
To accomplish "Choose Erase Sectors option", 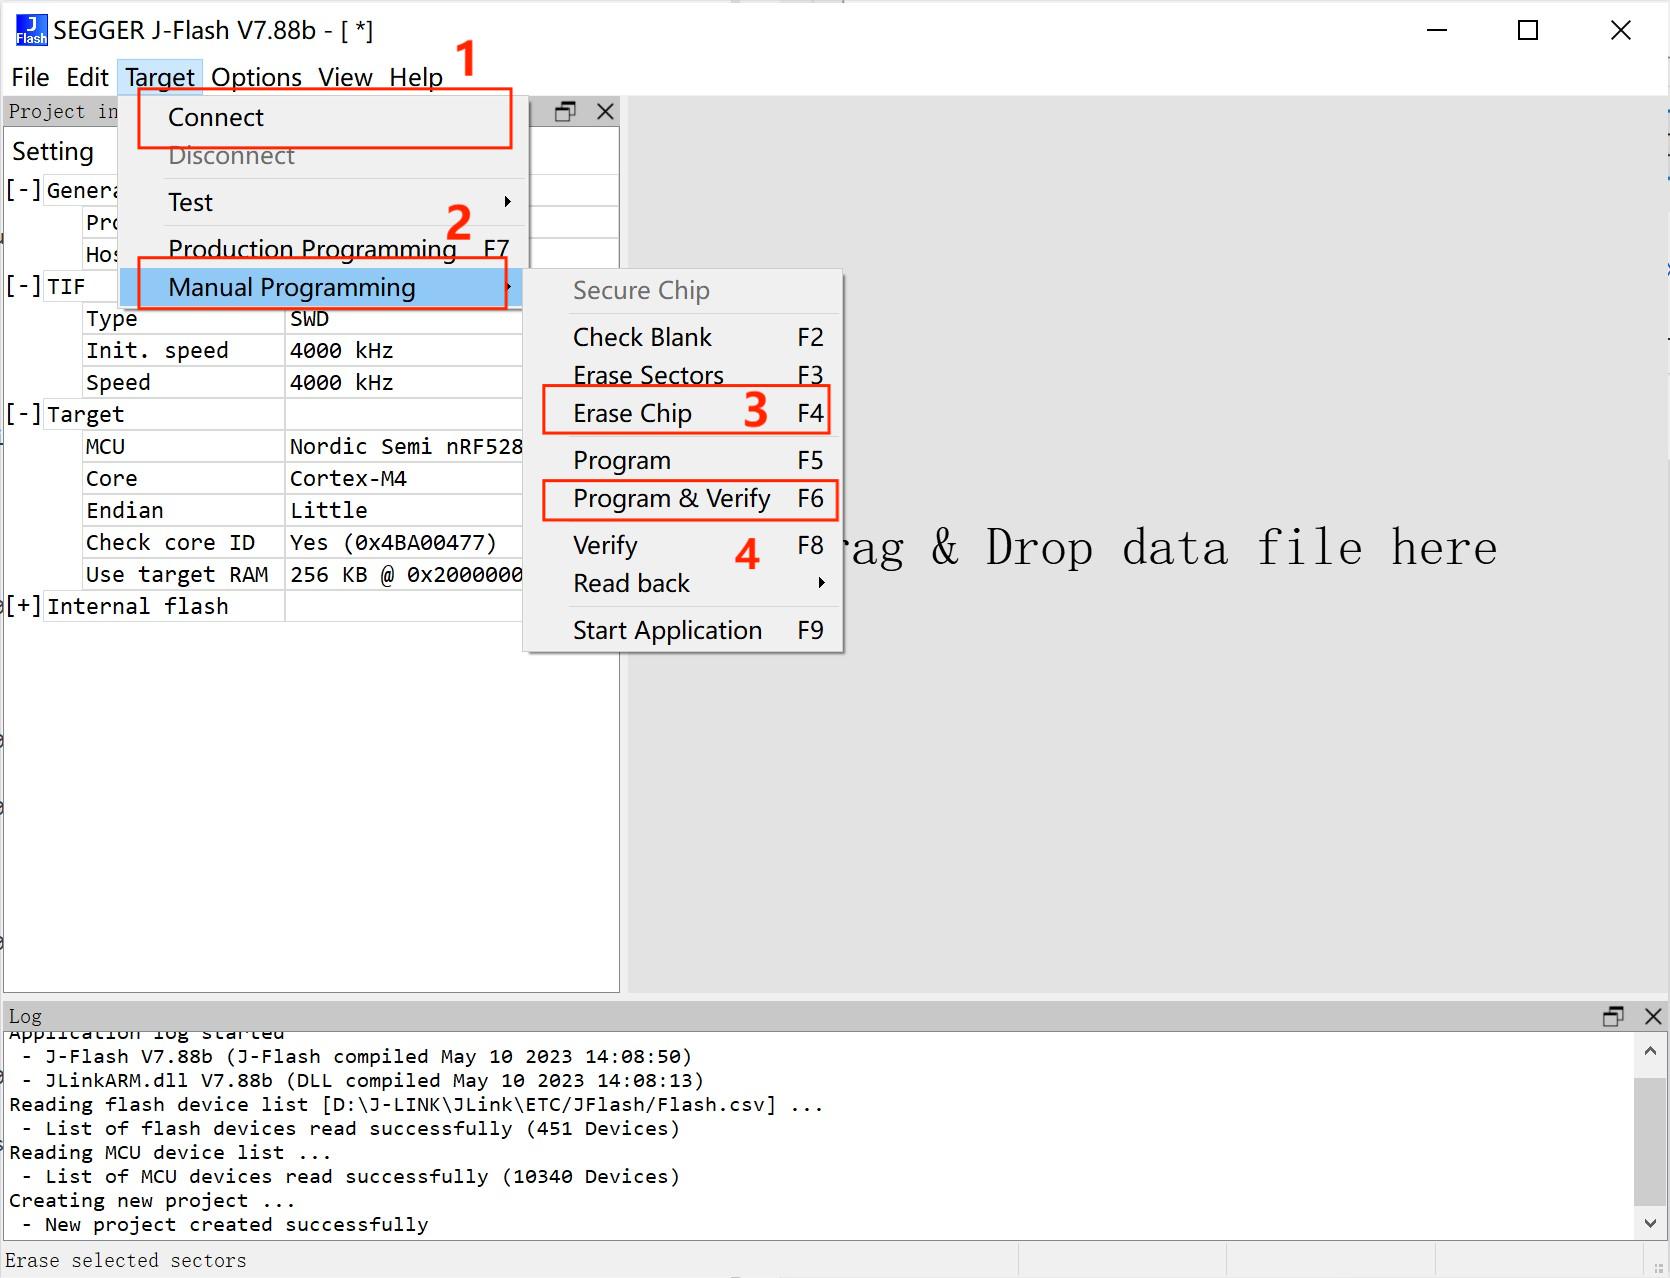I will tap(684, 375).
